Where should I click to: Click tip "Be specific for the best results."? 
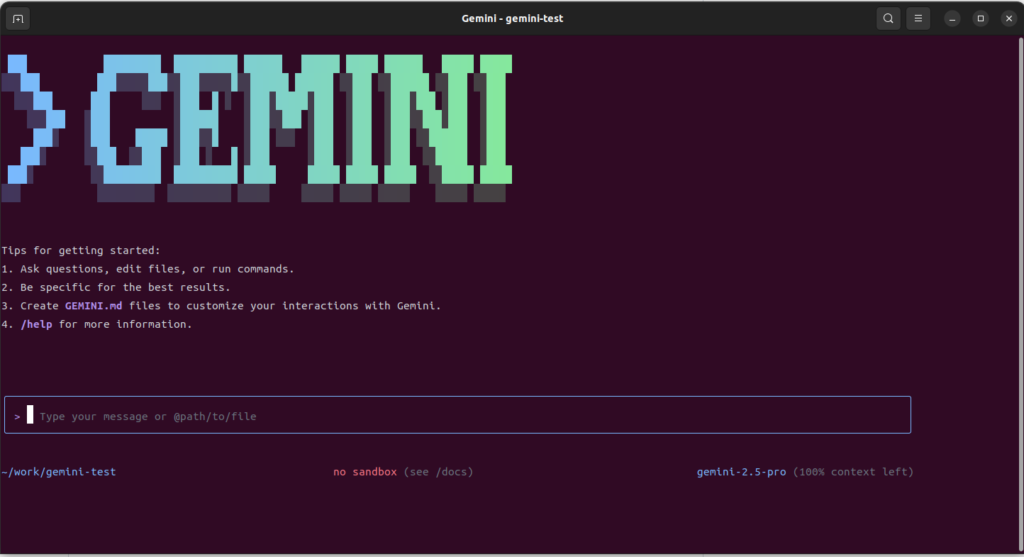point(125,287)
